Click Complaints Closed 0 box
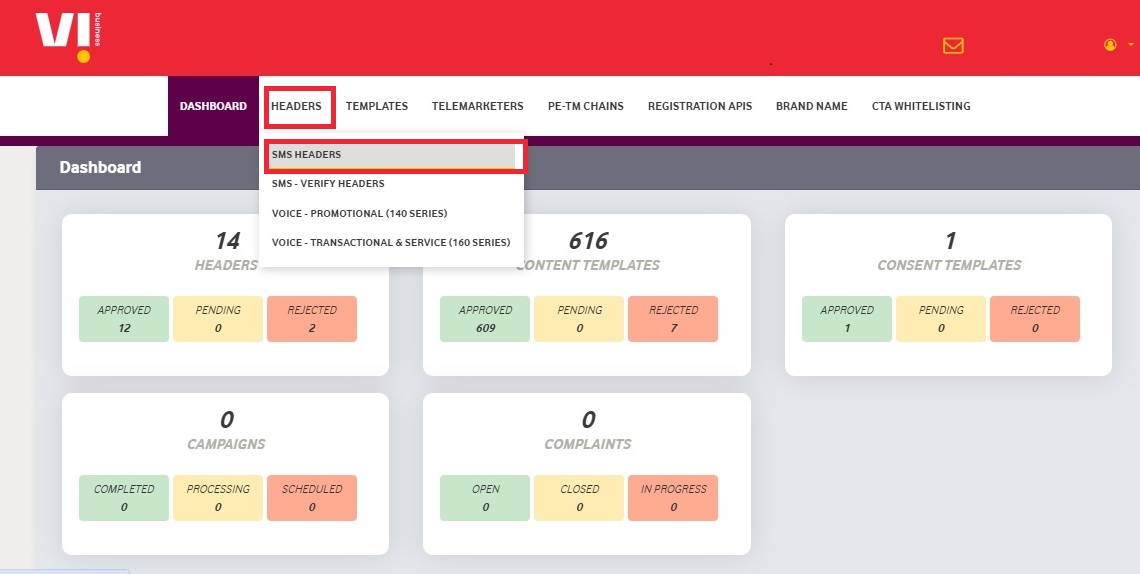The height and width of the screenshot is (574, 1140). tap(579, 498)
